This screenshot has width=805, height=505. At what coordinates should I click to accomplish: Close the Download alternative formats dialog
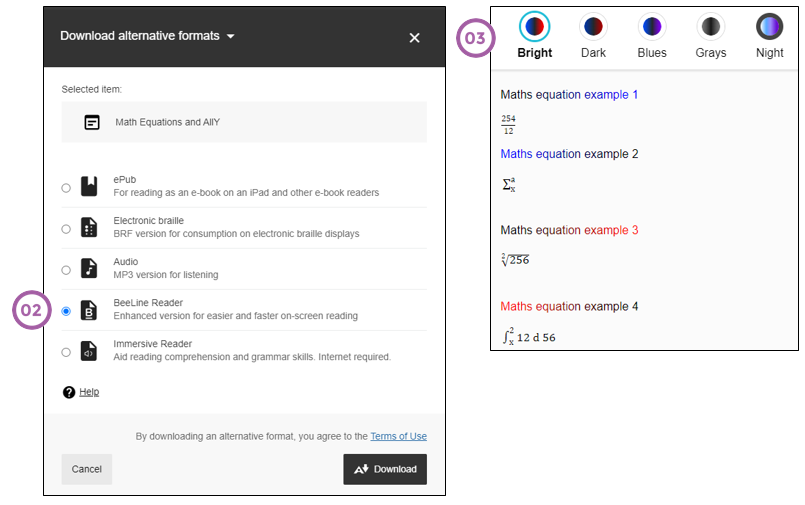click(x=414, y=38)
